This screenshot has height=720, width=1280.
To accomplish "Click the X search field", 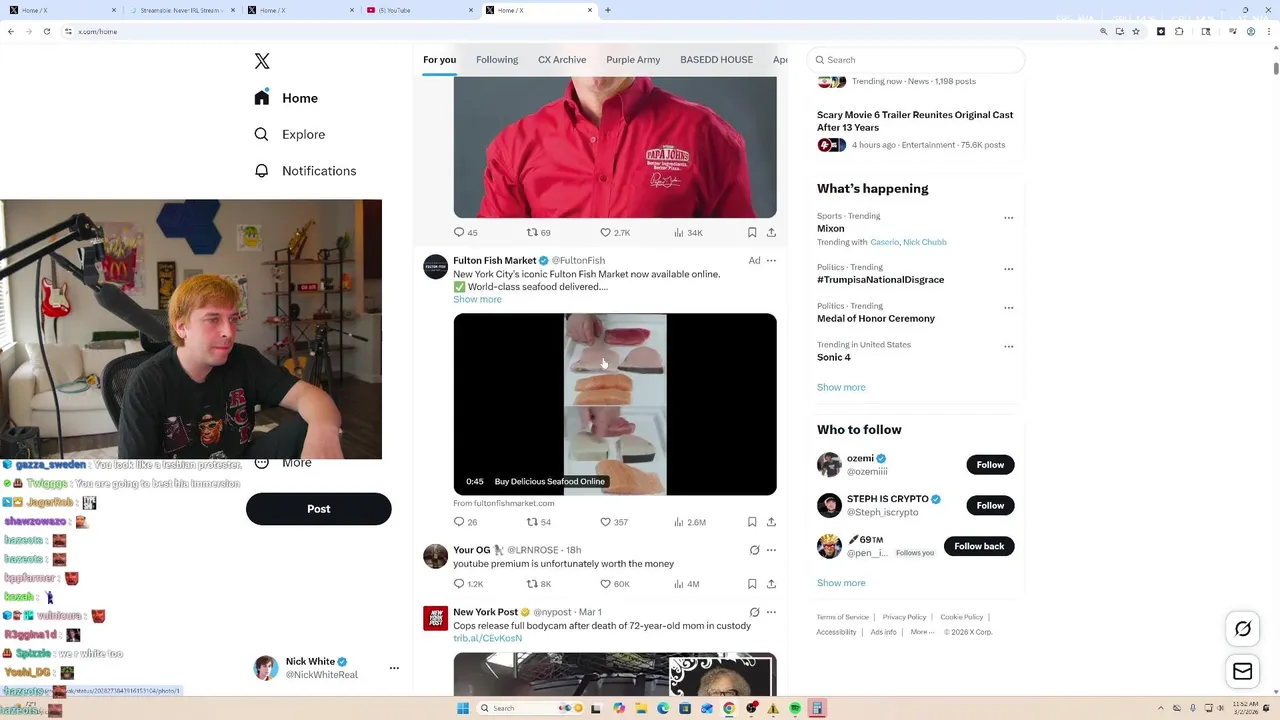I will [916, 60].
